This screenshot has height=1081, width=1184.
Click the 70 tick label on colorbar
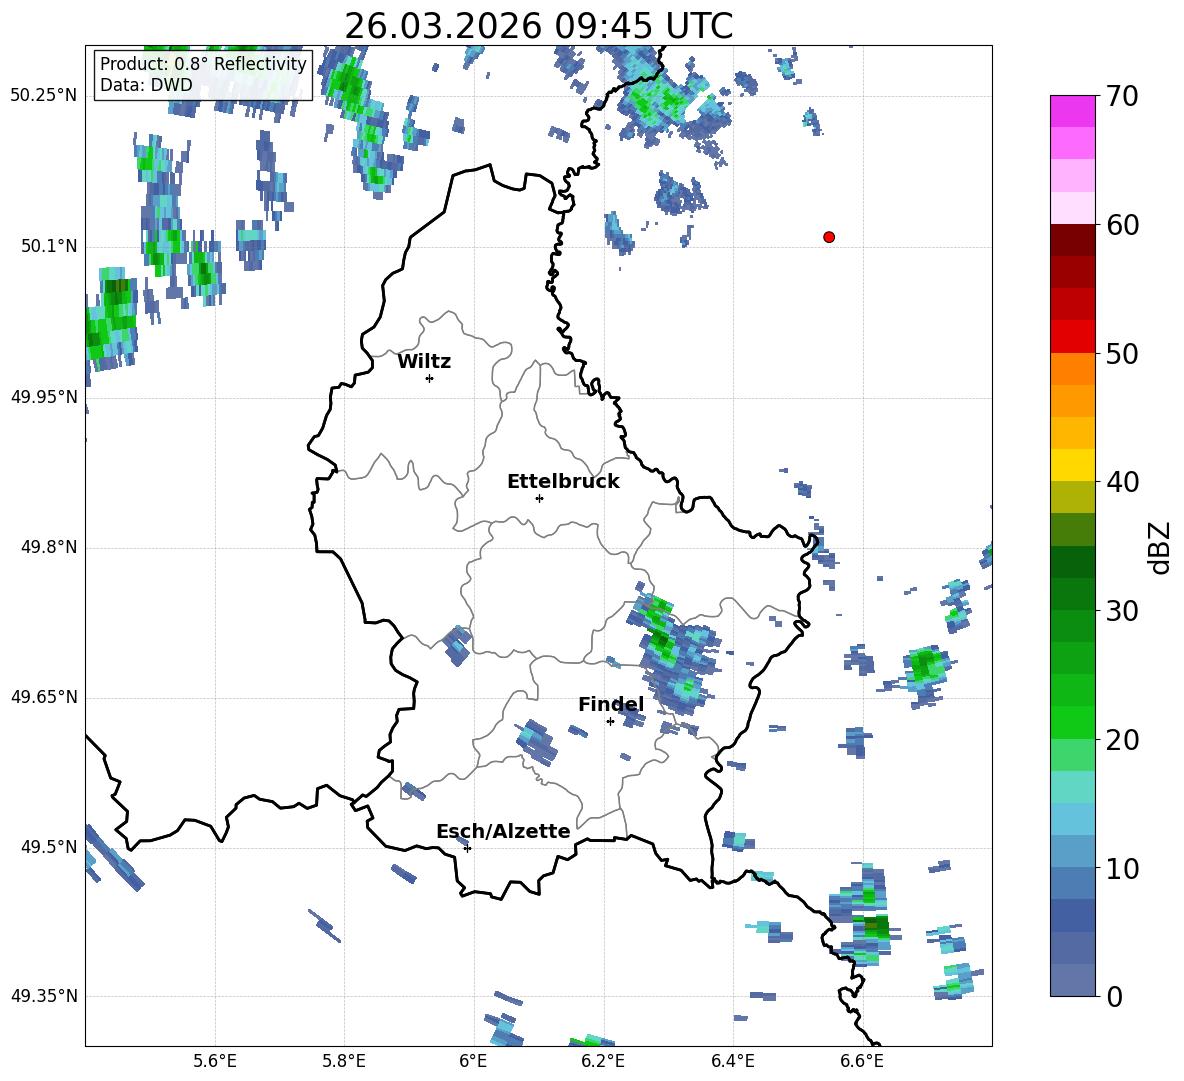coord(1123,96)
